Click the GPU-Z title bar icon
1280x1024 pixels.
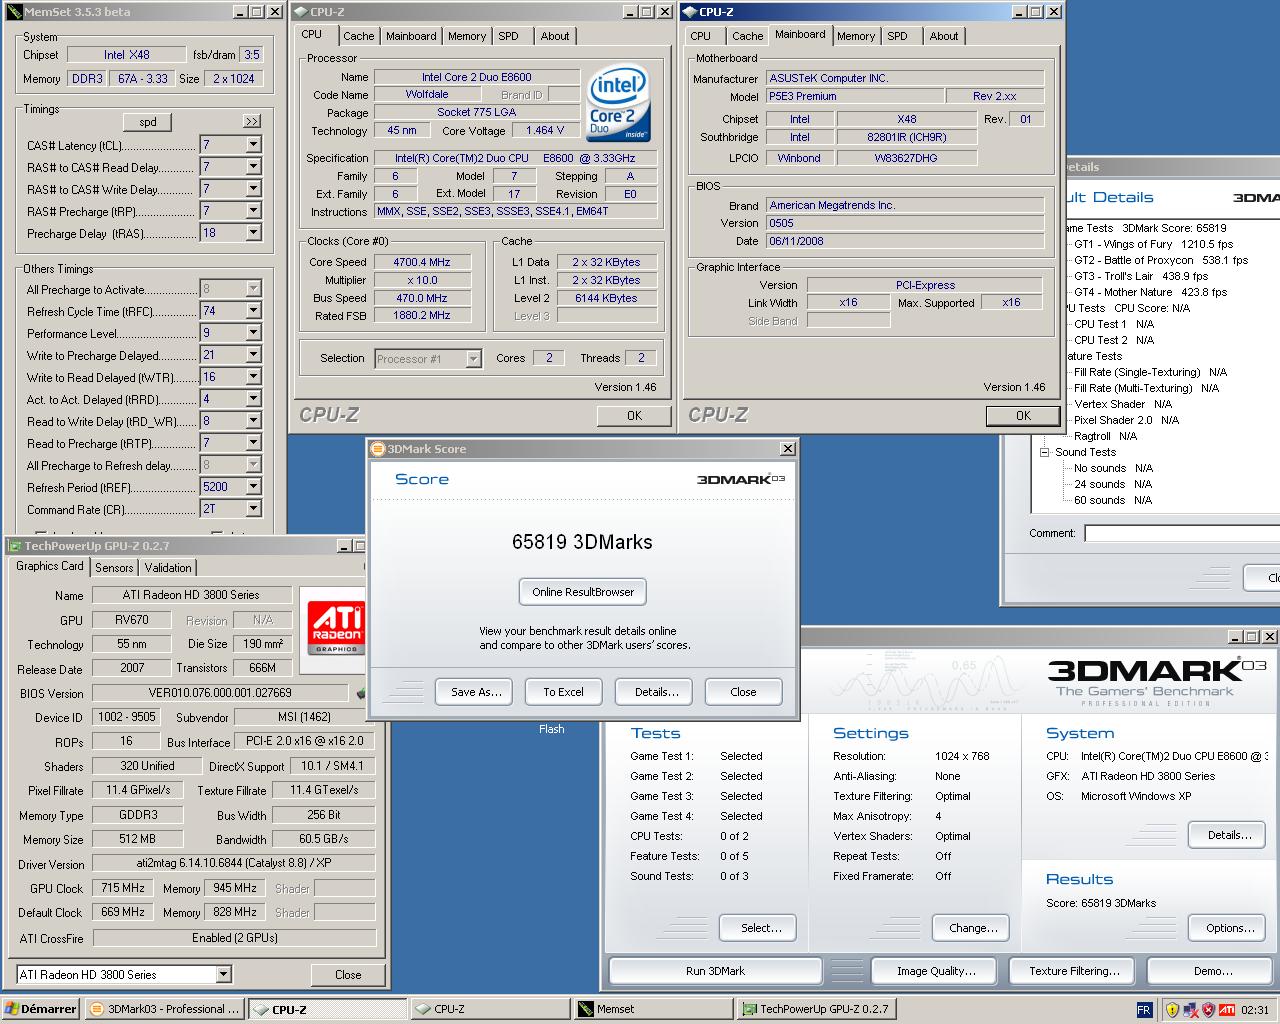tap(14, 546)
